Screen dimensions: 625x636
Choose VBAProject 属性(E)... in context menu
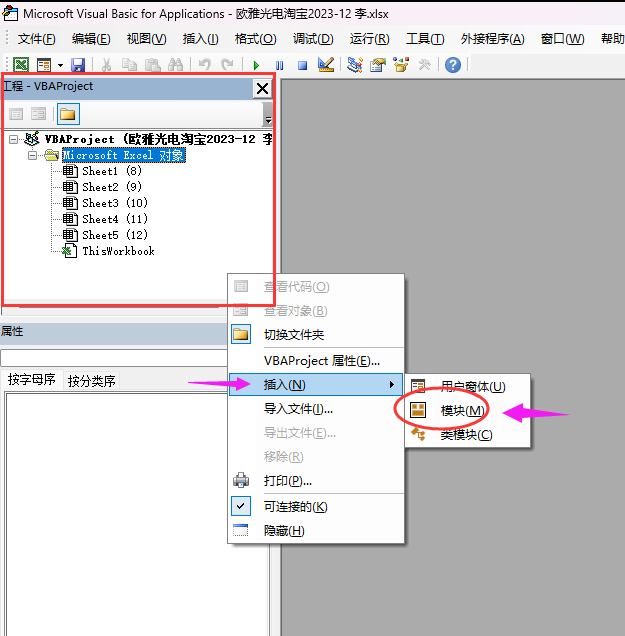(316, 361)
